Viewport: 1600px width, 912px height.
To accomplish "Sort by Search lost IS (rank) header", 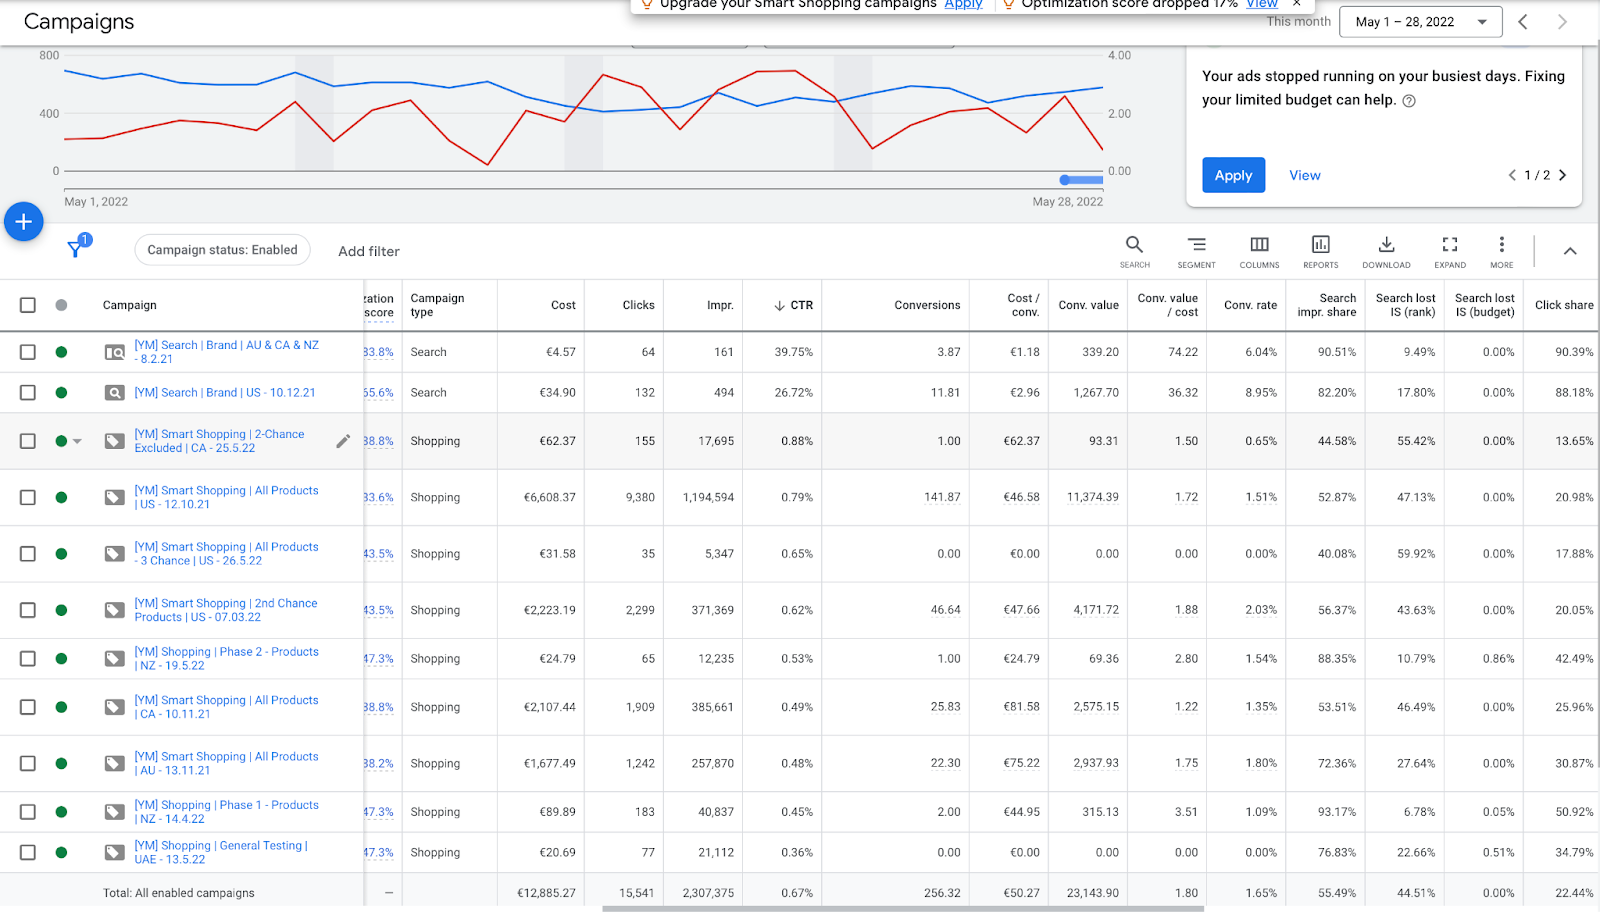I will point(1405,306).
